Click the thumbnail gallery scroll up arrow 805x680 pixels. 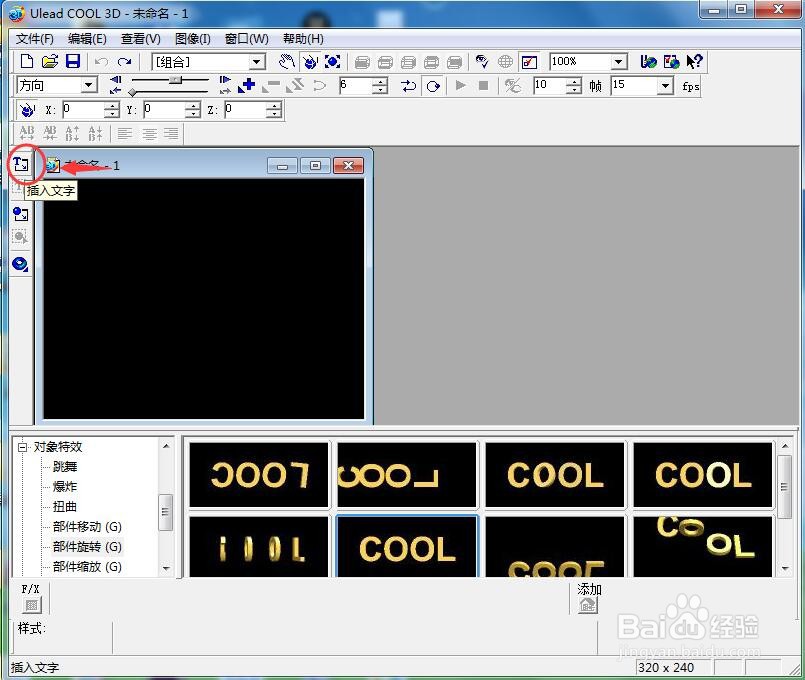[x=784, y=446]
